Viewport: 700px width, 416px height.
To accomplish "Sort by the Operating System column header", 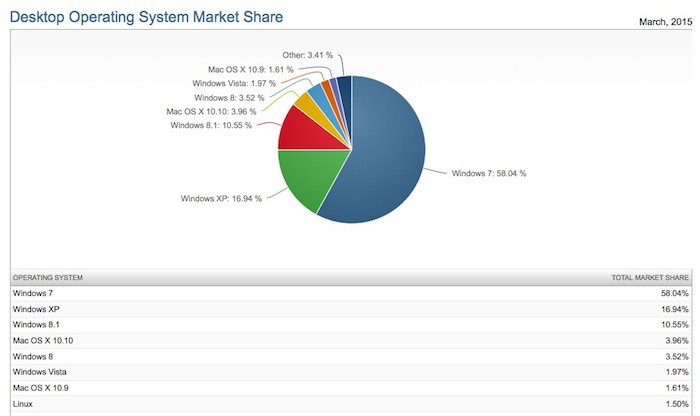I will pyautogui.click(x=47, y=276).
